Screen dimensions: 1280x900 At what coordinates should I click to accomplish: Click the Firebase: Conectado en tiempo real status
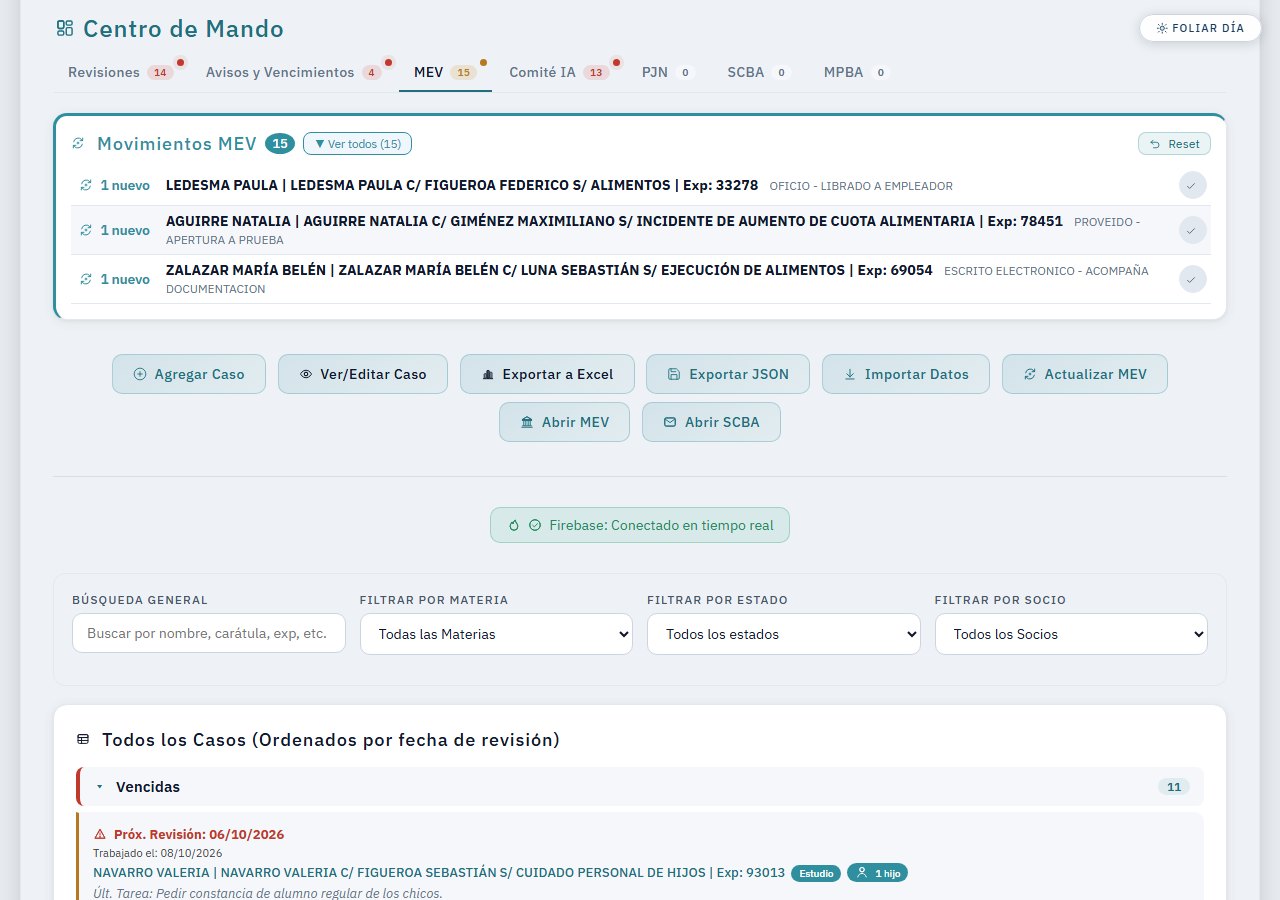(x=640, y=525)
